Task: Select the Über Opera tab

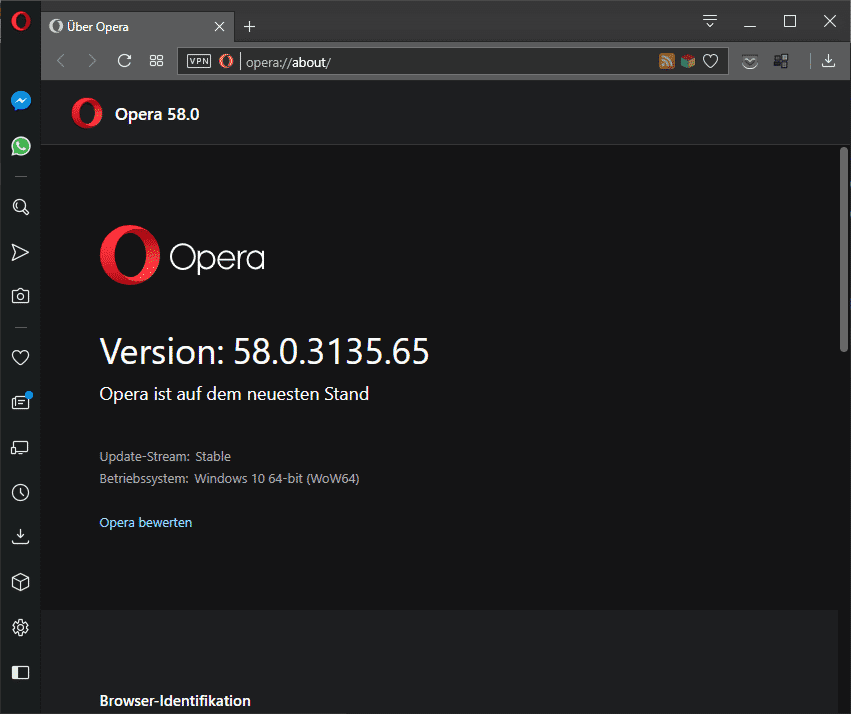Action: tap(138, 27)
